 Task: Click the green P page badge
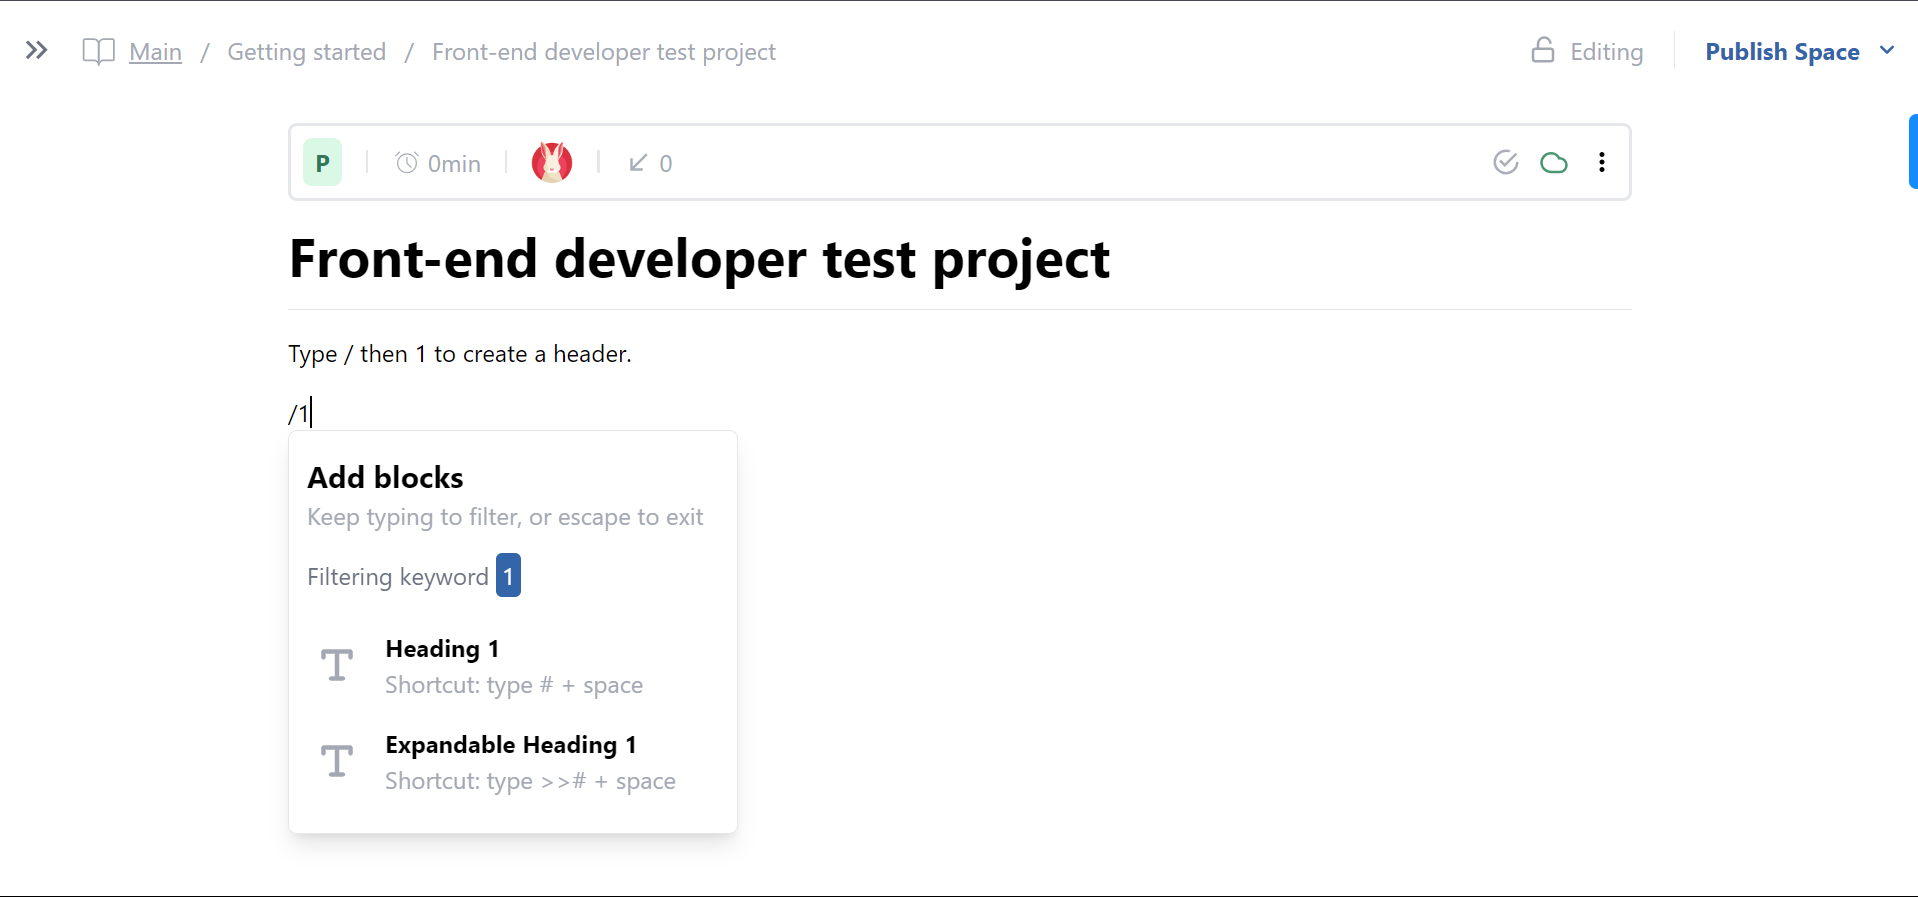pos(322,162)
